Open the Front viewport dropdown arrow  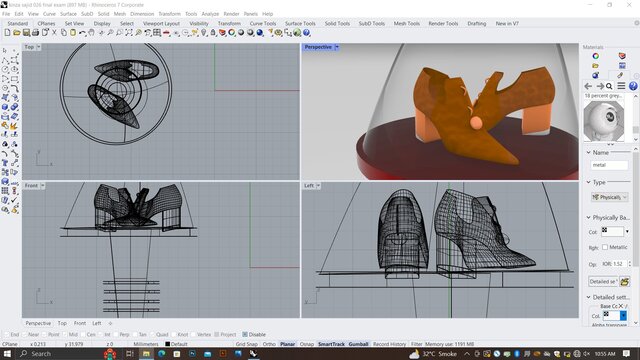(42, 186)
